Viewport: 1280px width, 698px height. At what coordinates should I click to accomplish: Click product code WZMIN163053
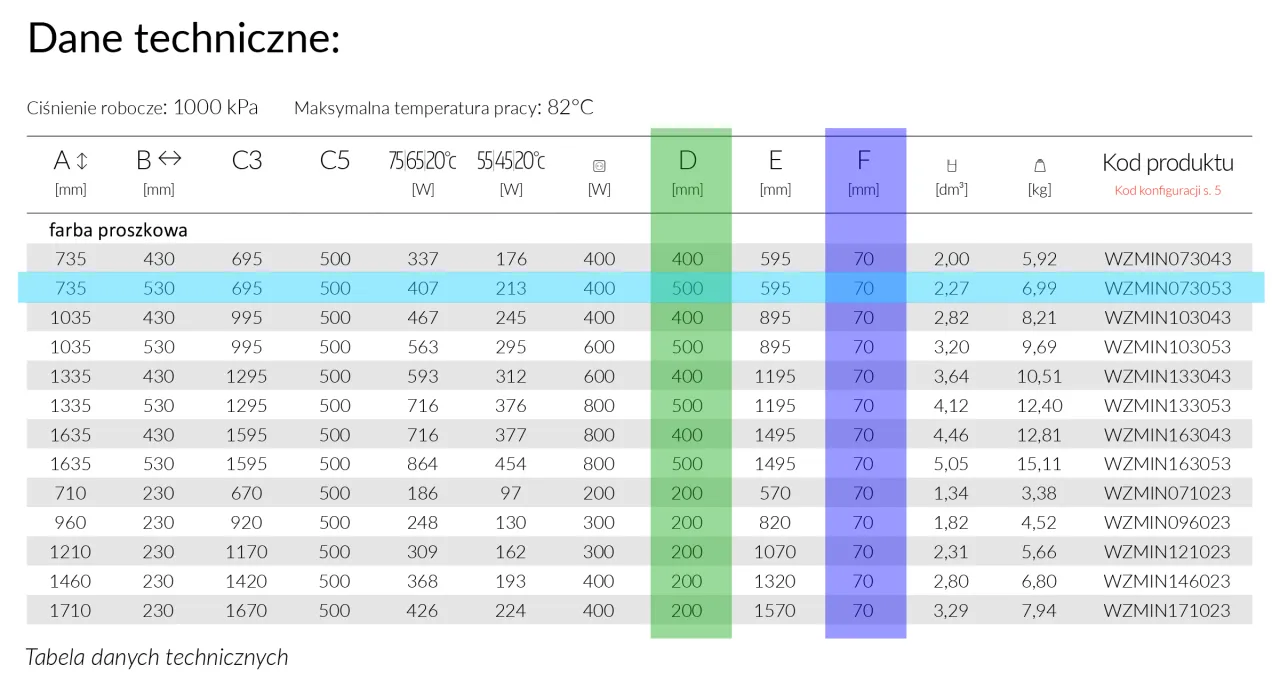1167,464
